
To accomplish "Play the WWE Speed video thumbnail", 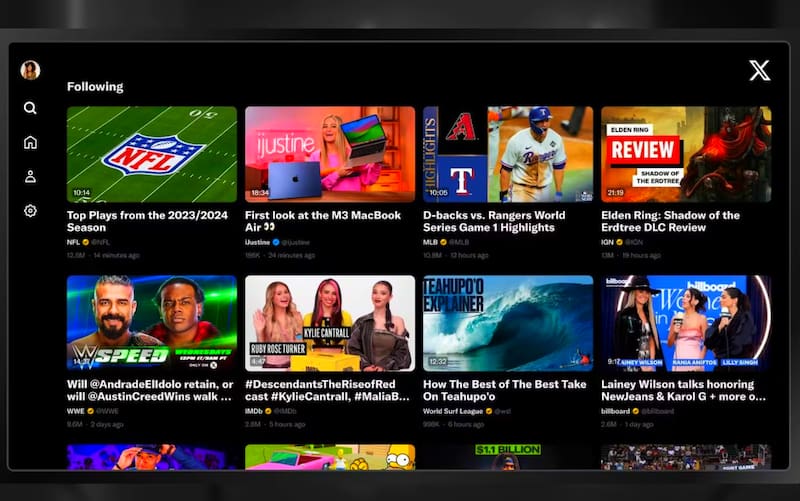I will click(151, 323).
